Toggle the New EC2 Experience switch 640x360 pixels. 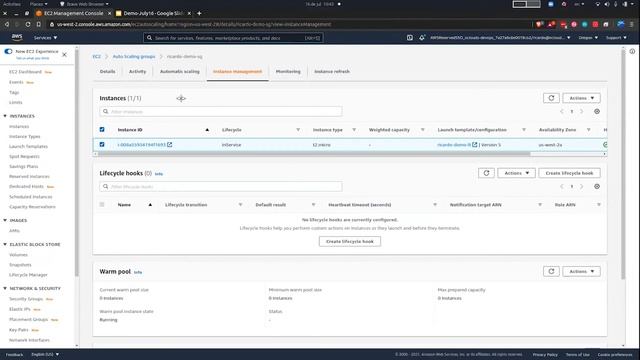8,51
